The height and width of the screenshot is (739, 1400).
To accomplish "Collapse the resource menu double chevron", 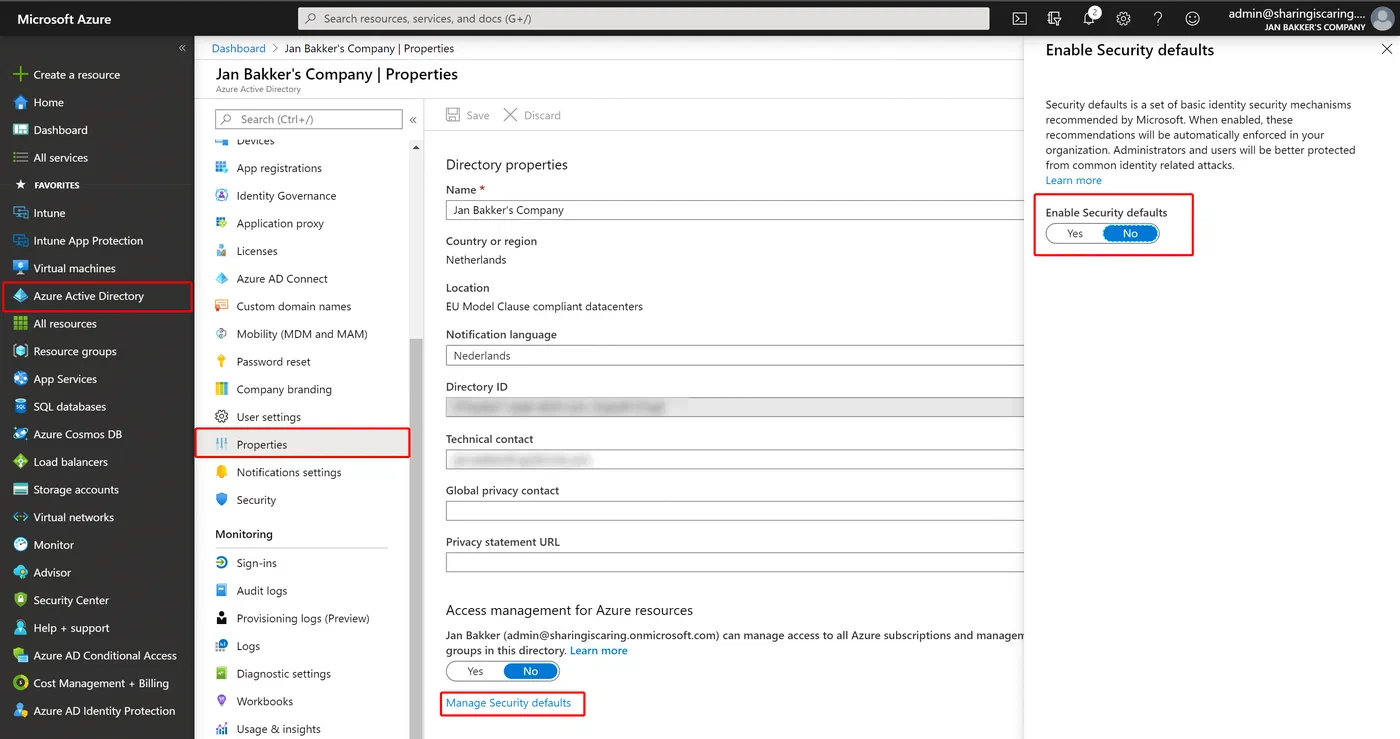I will (413, 119).
